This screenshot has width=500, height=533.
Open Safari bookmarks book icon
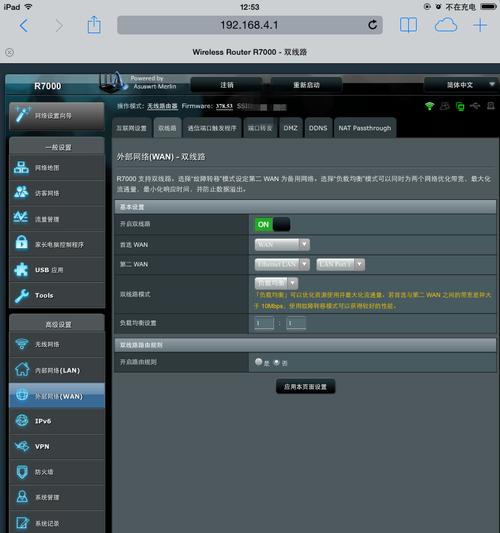[x=408, y=25]
